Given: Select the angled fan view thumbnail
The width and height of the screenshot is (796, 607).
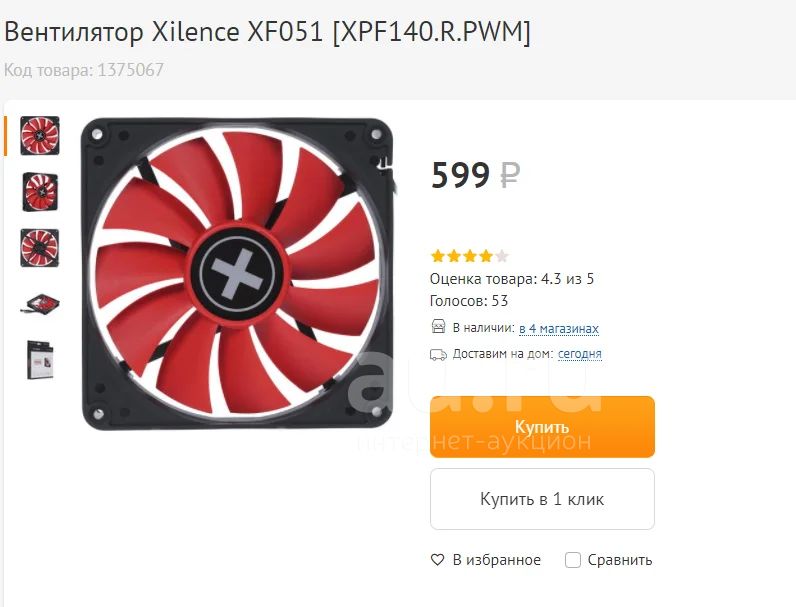Looking at the screenshot, I should point(40,305).
